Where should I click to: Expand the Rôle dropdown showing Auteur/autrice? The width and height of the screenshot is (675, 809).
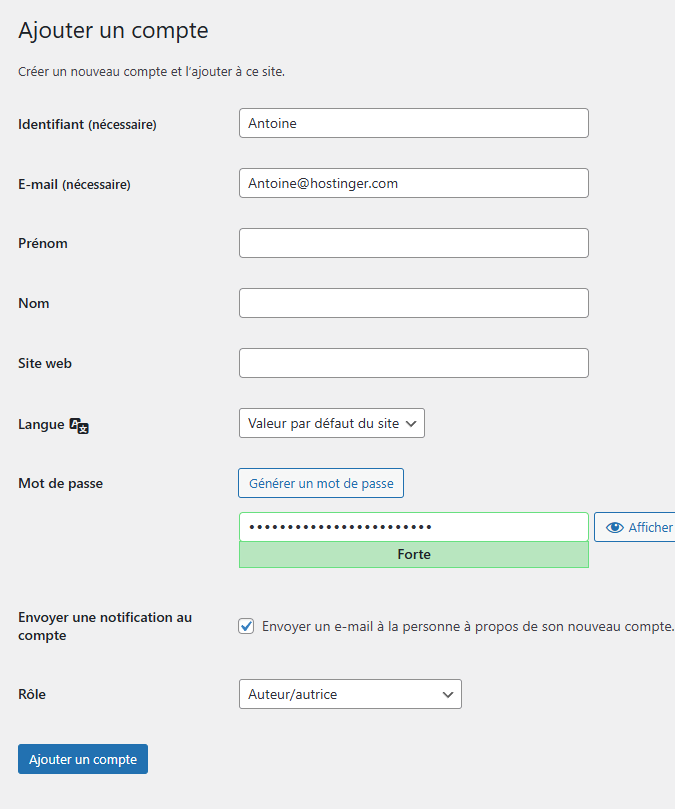pos(350,694)
